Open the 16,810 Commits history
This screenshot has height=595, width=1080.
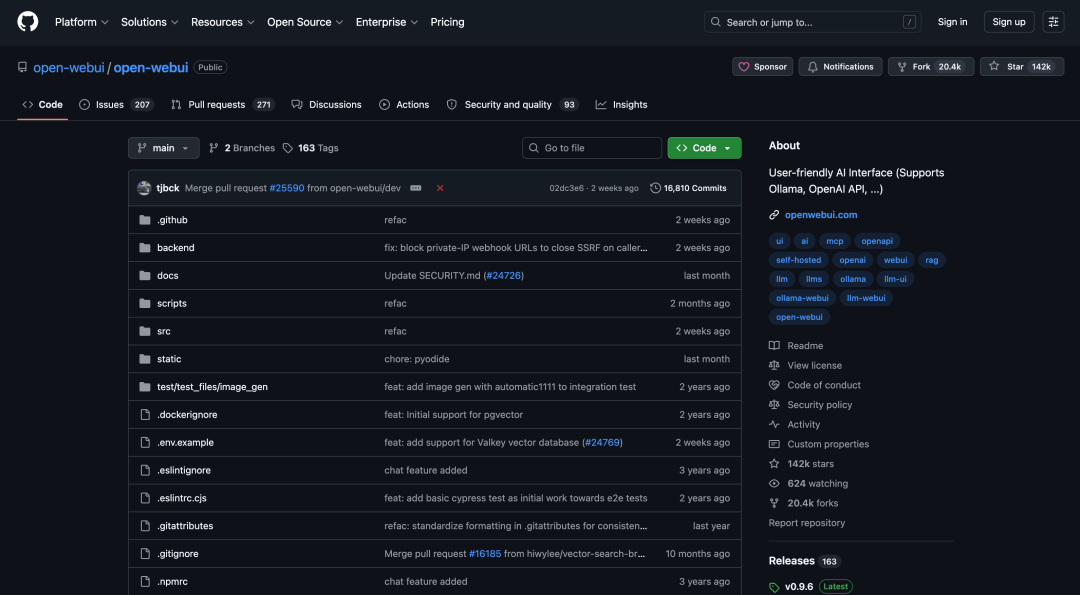pos(688,188)
